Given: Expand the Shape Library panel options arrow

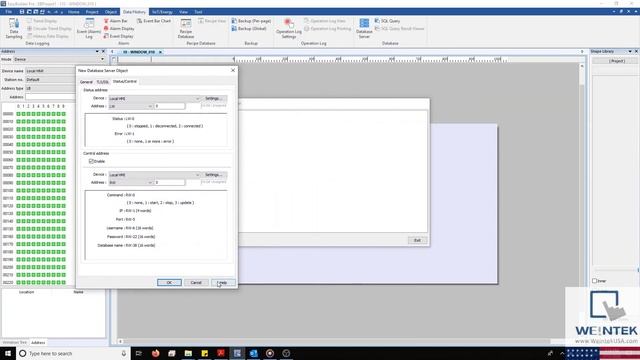Looking at the screenshot, I should pos(630,51).
